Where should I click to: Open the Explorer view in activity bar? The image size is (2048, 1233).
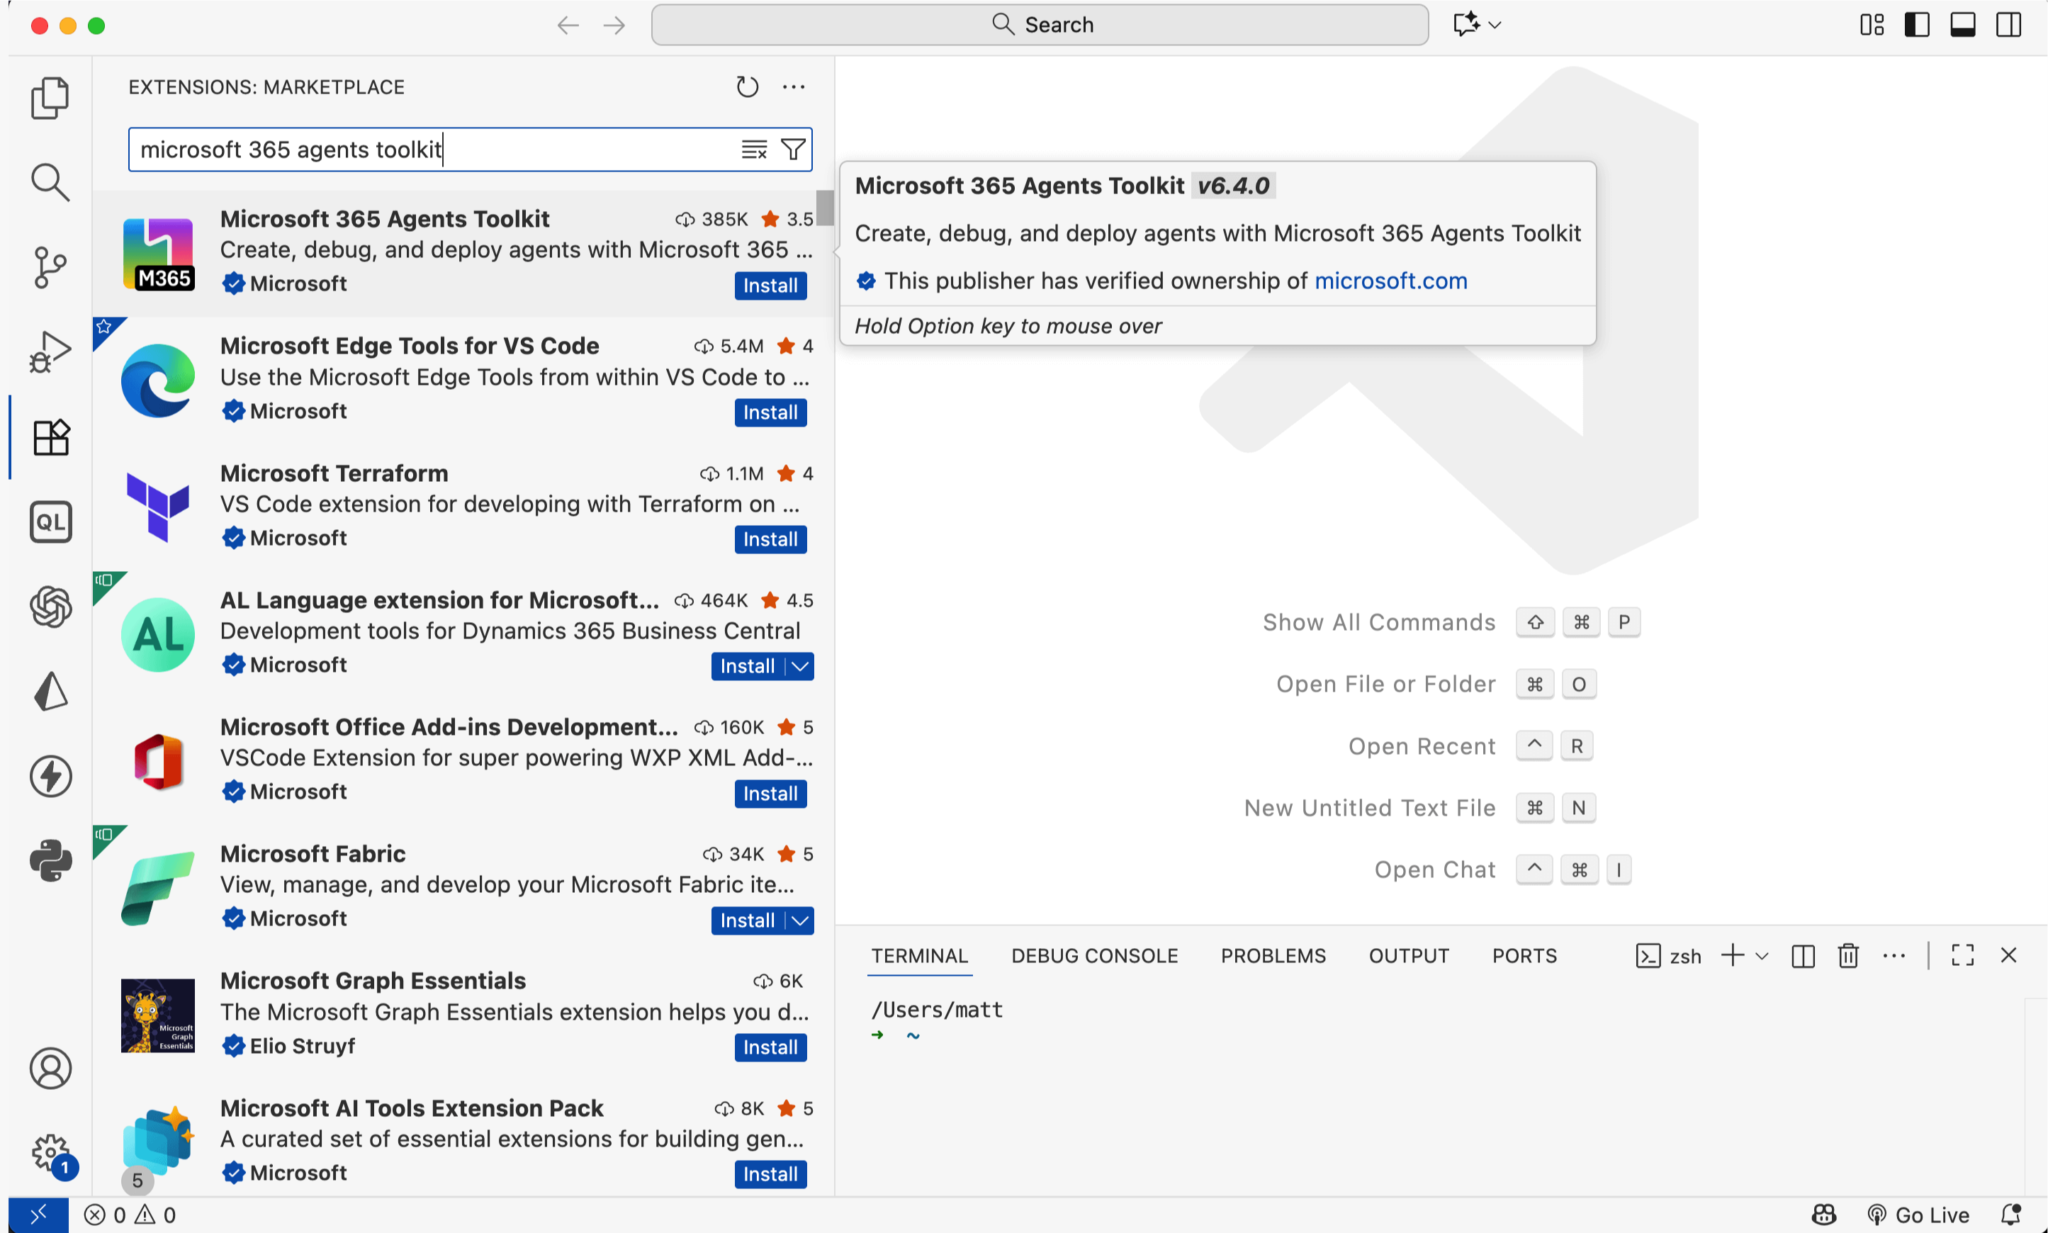pos(50,98)
